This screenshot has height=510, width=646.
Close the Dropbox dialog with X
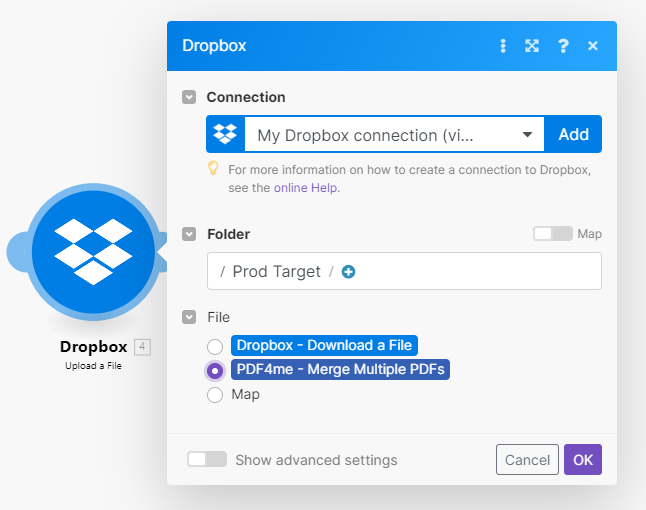[x=593, y=46]
